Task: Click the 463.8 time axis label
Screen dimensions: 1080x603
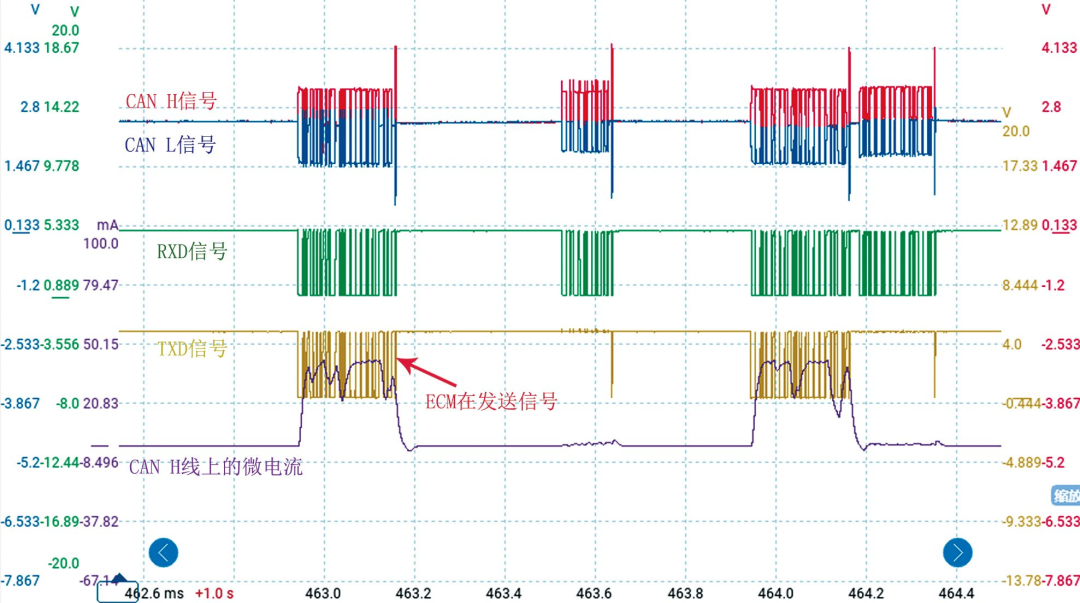Action: pyautogui.click(x=685, y=593)
